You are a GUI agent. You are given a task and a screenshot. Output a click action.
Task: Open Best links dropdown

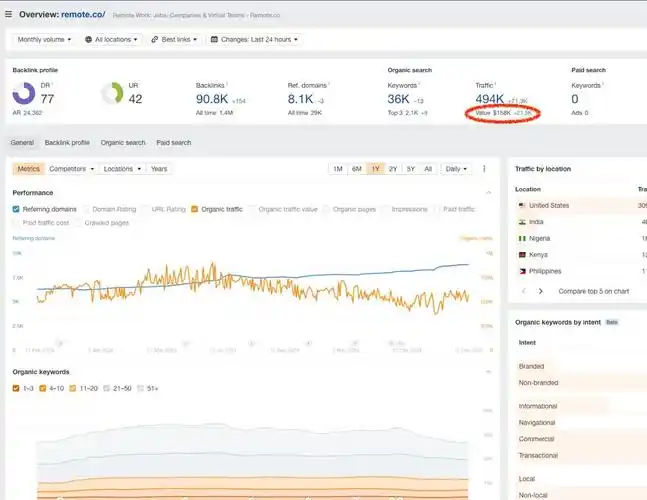[174, 40]
